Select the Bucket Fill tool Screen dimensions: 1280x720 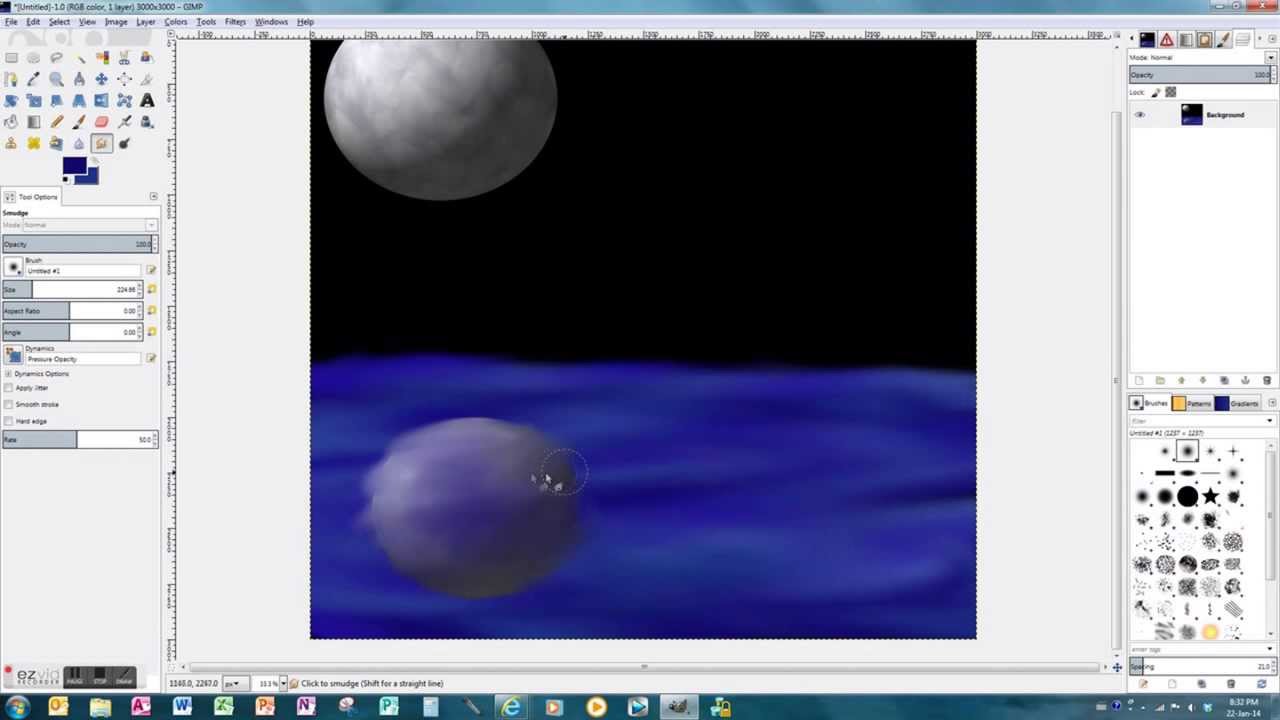point(11,121)
